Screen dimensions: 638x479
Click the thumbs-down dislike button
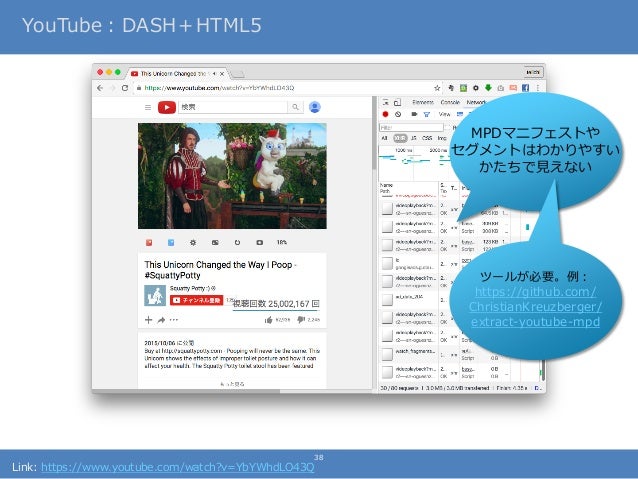[x=301, y=320]
